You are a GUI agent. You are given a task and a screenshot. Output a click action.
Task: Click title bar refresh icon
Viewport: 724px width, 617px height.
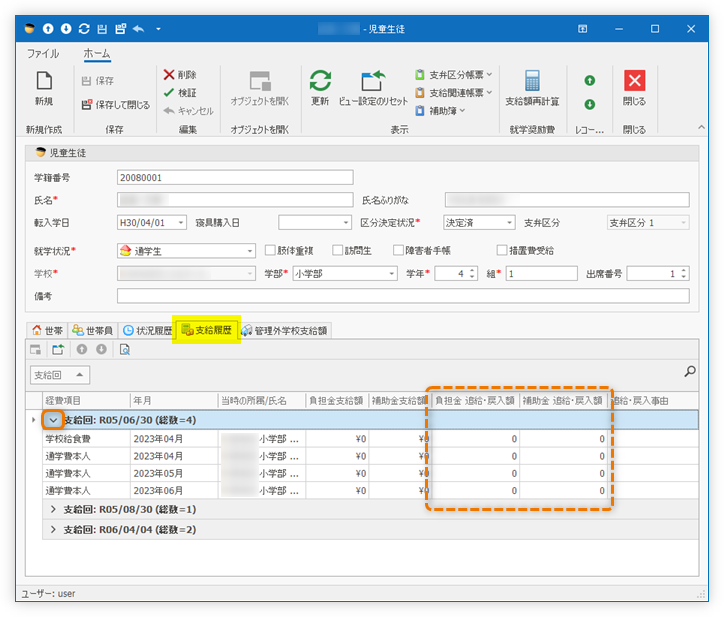84,29
